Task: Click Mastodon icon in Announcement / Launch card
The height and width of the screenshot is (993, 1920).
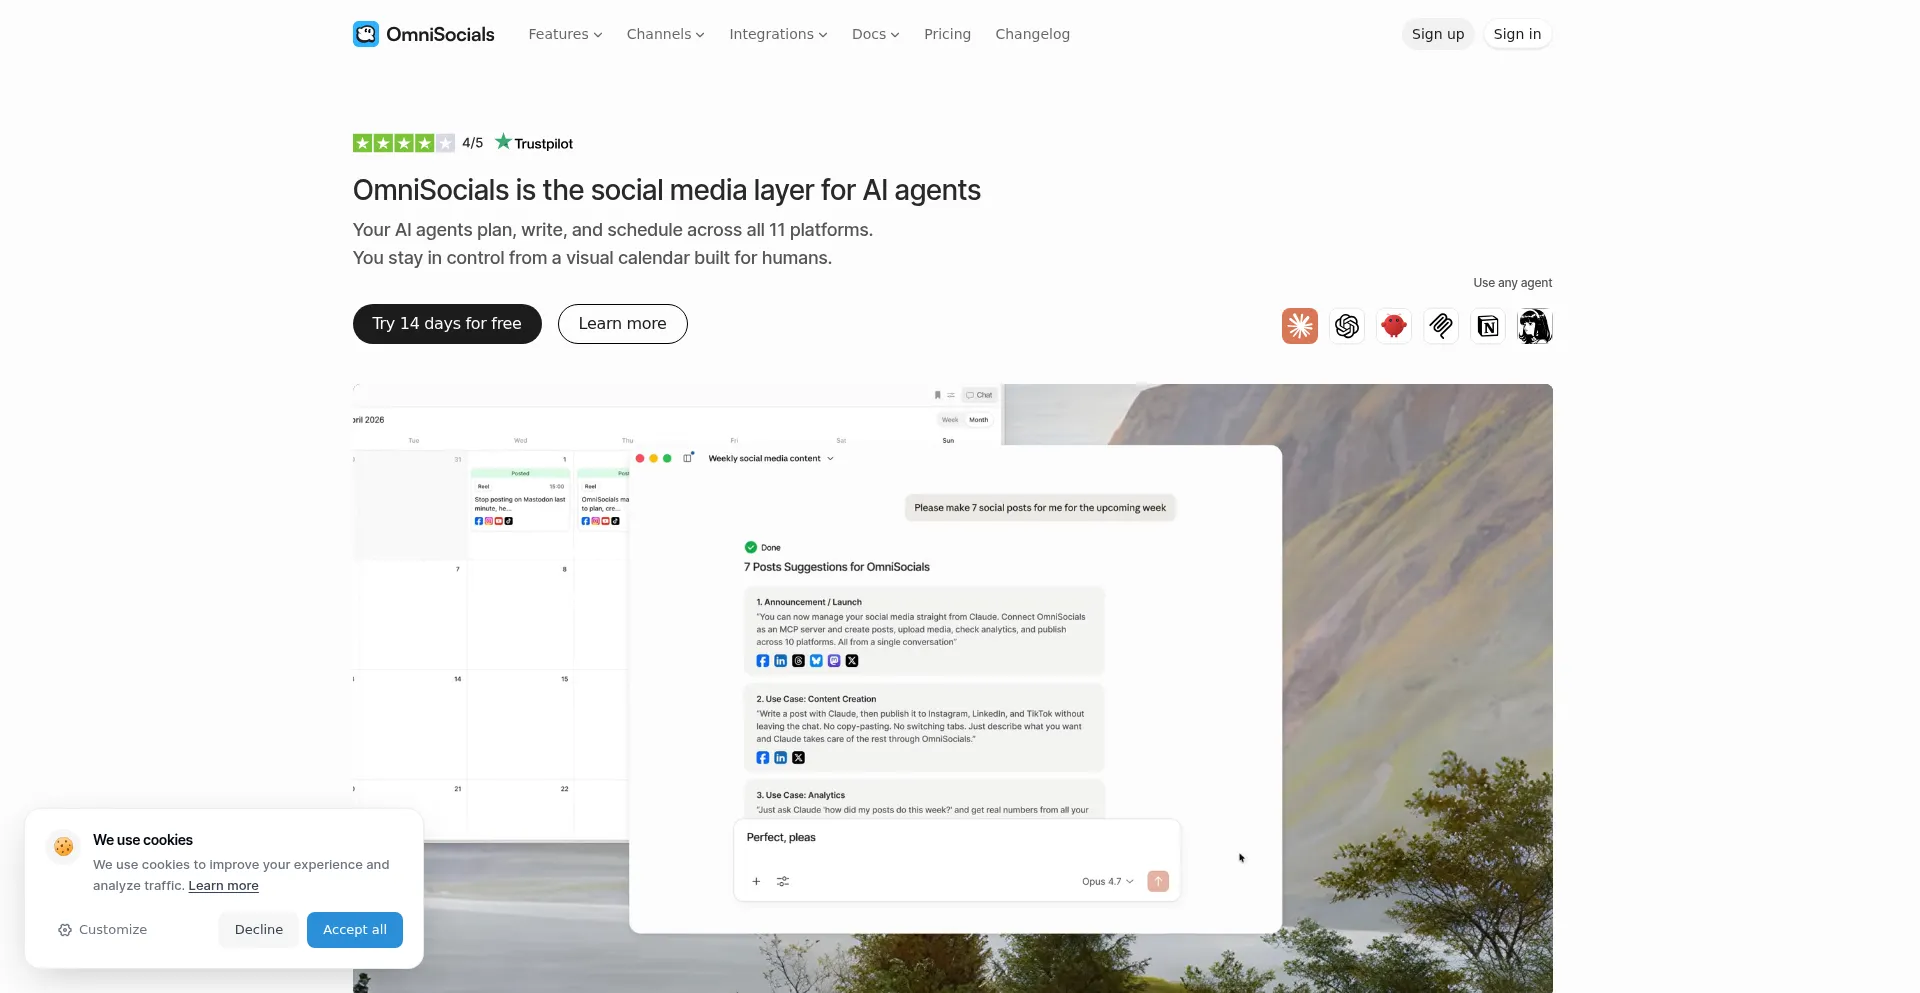Action: coord(834,661)
